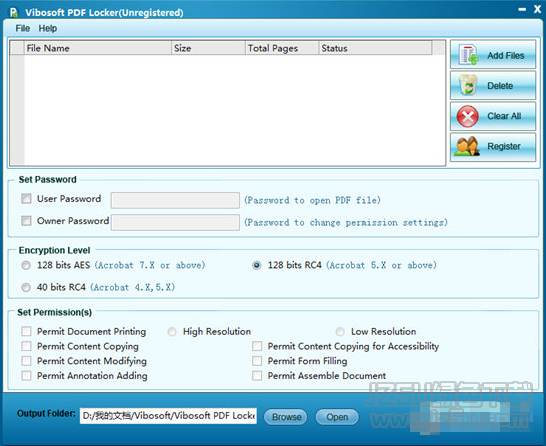
Task: Click the Delete recycle bin icon
Action: [468, 85]
